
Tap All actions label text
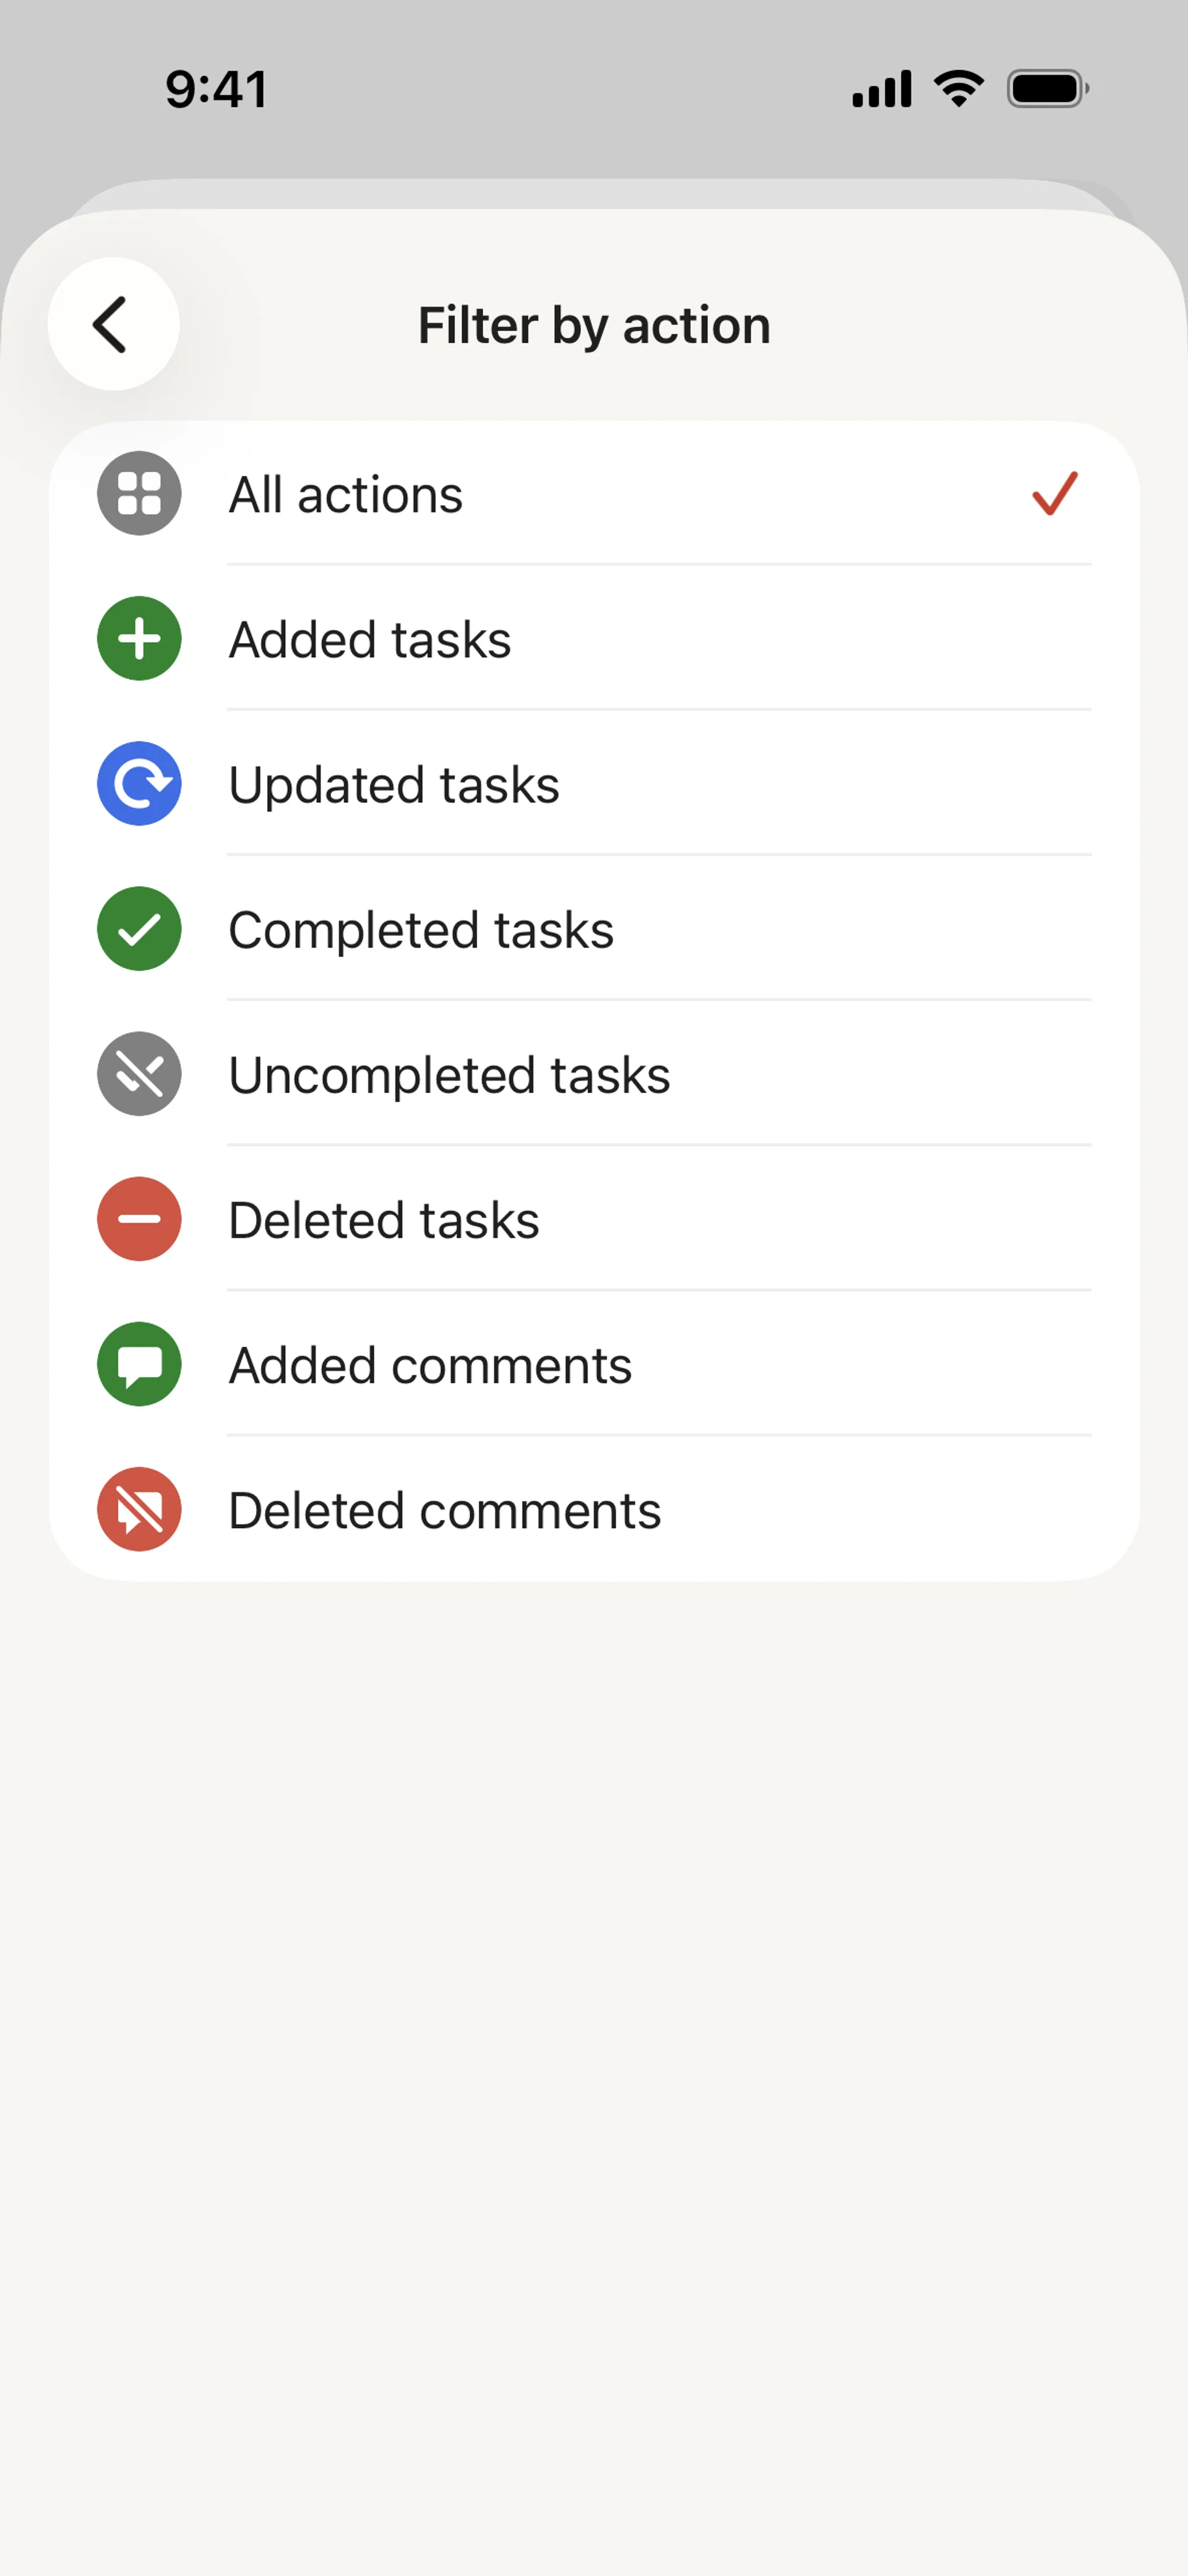pyautogui.click(x=345, y=494)
